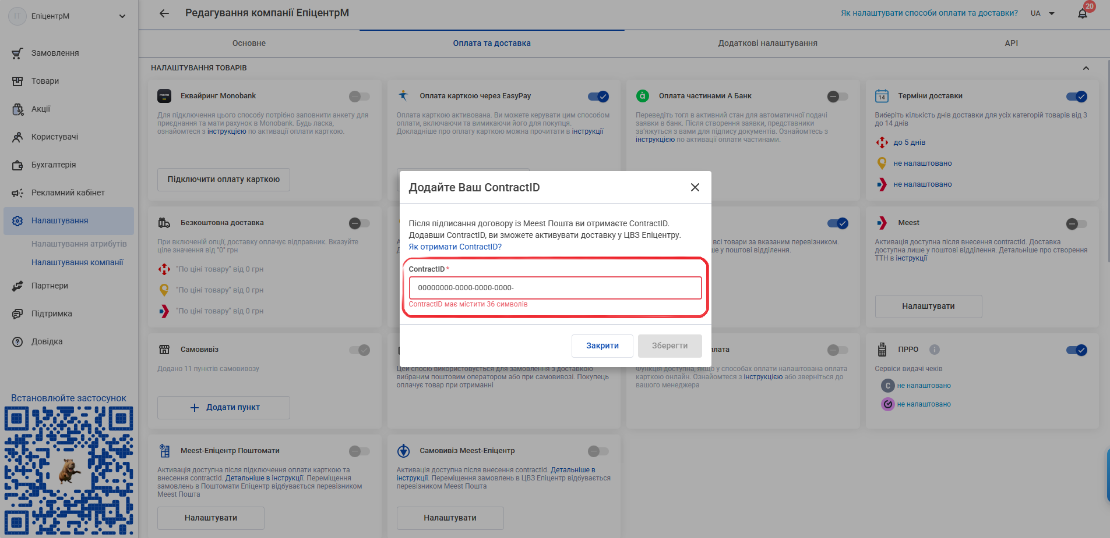Open notifications bell icon
The image size is (1110, 538).
(x=1082, y=13)
